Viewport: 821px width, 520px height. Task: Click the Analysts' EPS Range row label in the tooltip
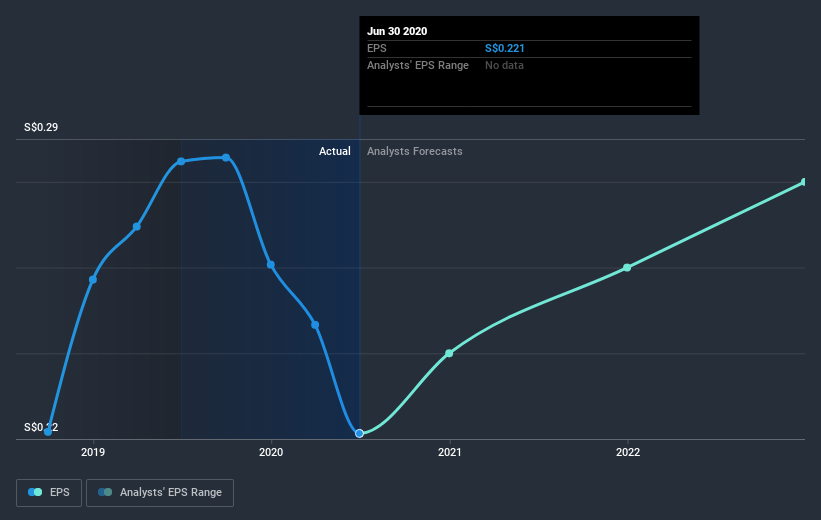(418, 65)
